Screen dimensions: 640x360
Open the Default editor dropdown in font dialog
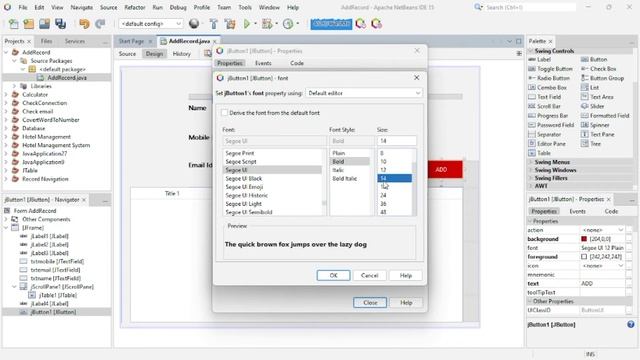(x=364, y=93)
